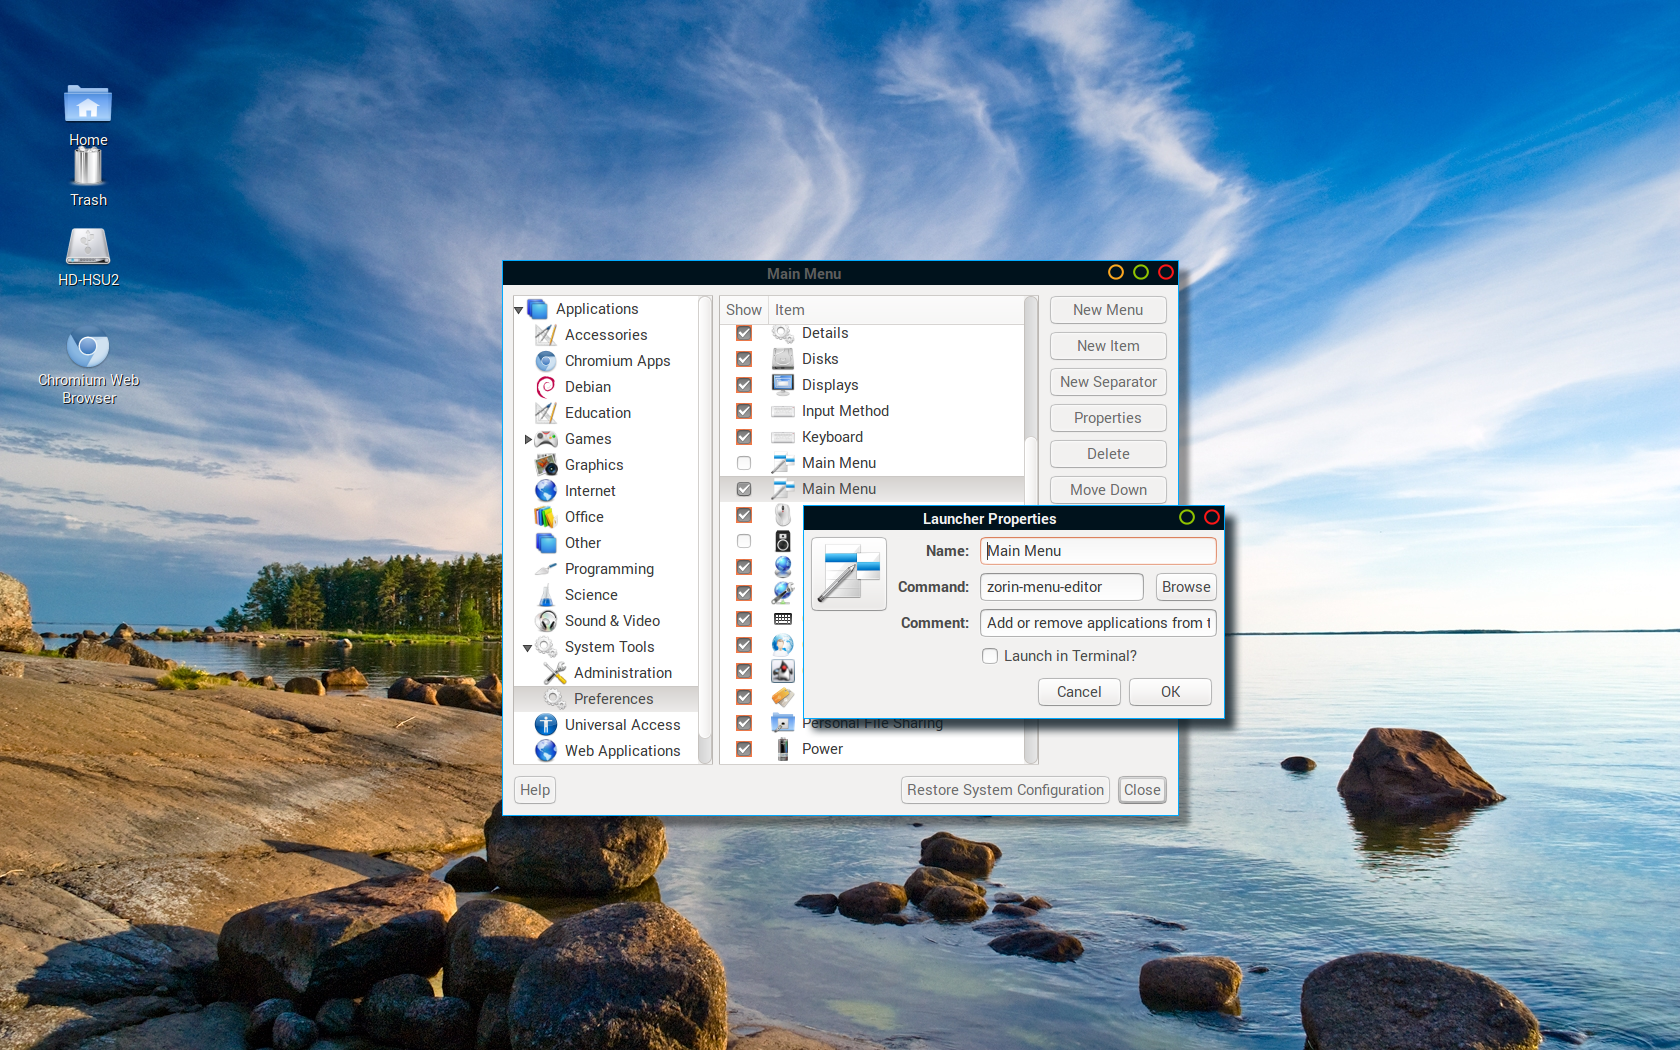Select the Universal Access category icon
This screenshot has height=1050, width=1680.
(x=546, y=725)
